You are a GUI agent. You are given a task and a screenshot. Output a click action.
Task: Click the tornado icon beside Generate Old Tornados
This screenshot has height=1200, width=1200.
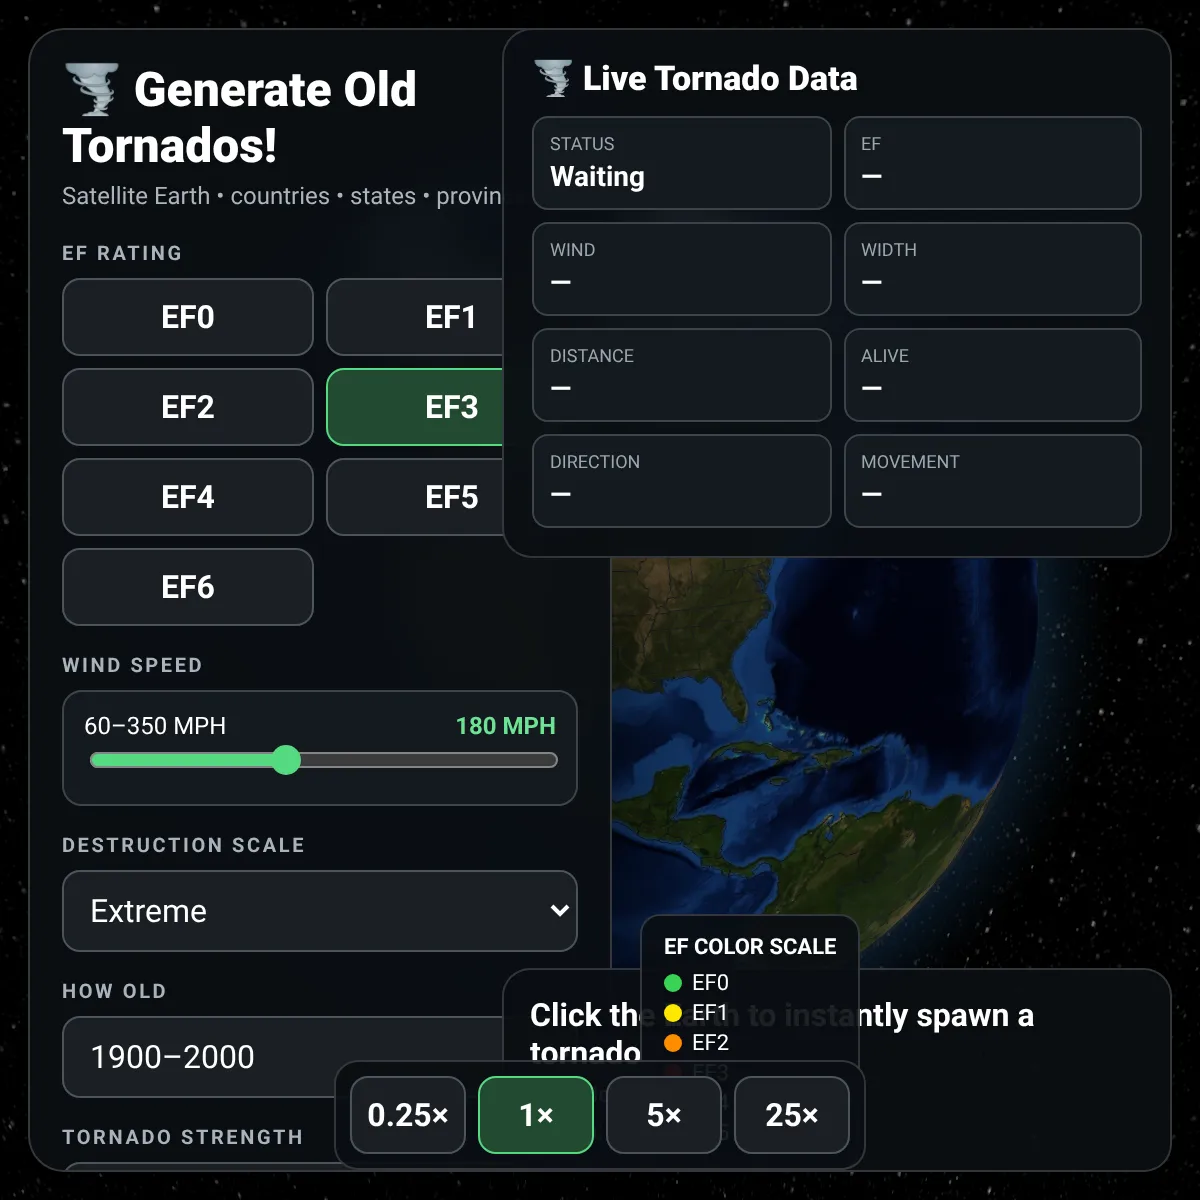point(91,89)
